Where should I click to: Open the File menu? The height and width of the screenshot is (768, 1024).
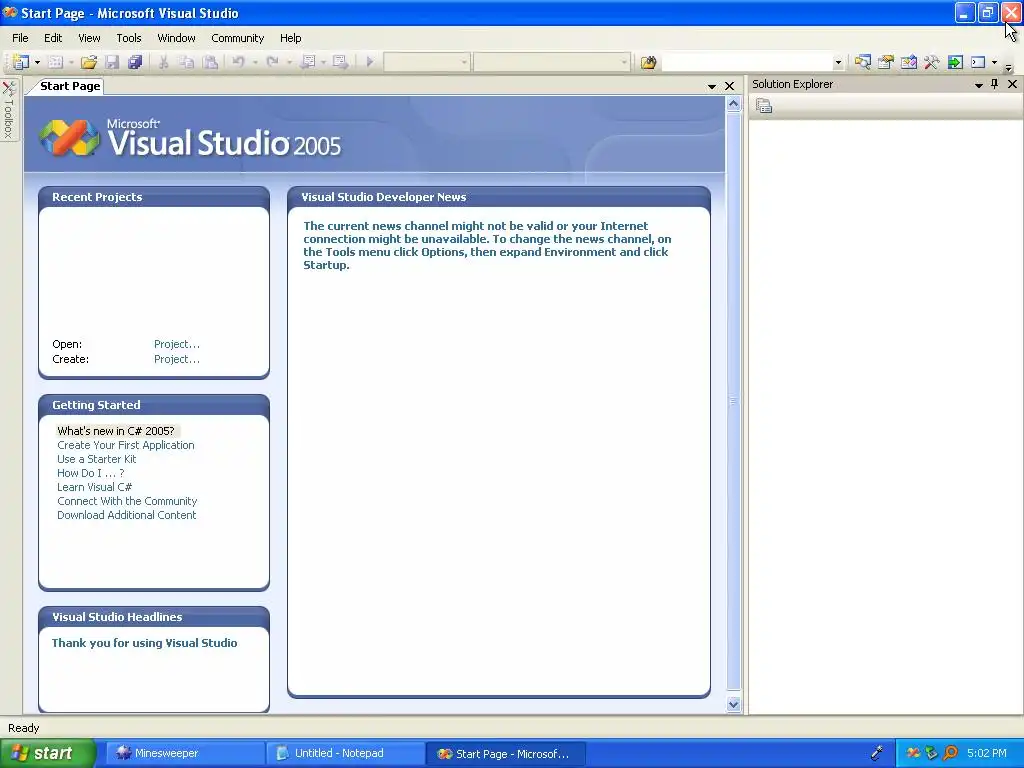[x=20, y=38]
